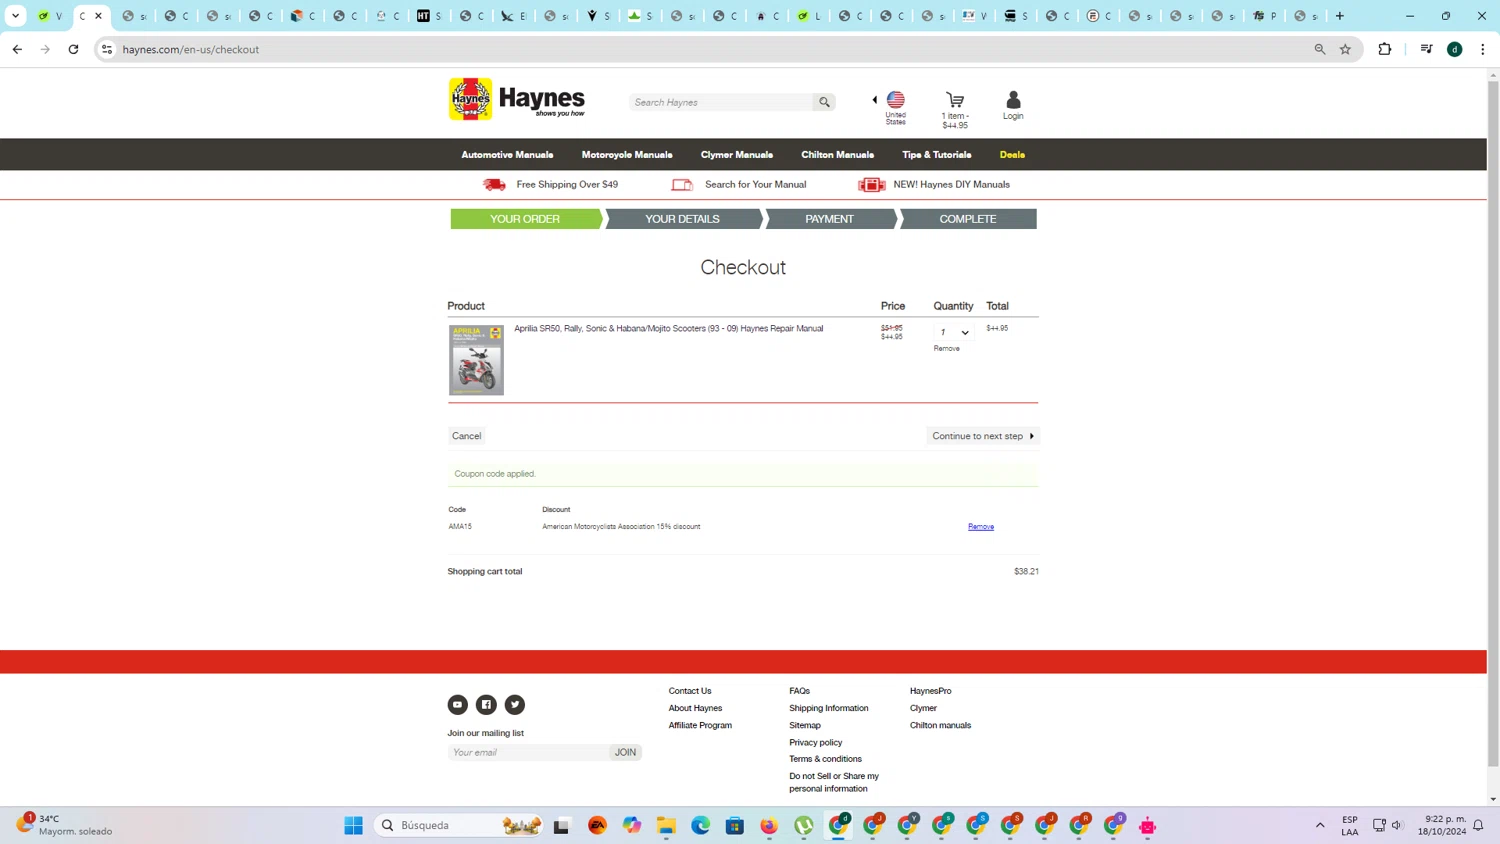Open Automotive Manuals menu
This screenshot has height=844, width=1500.
[x=507, y=155]
